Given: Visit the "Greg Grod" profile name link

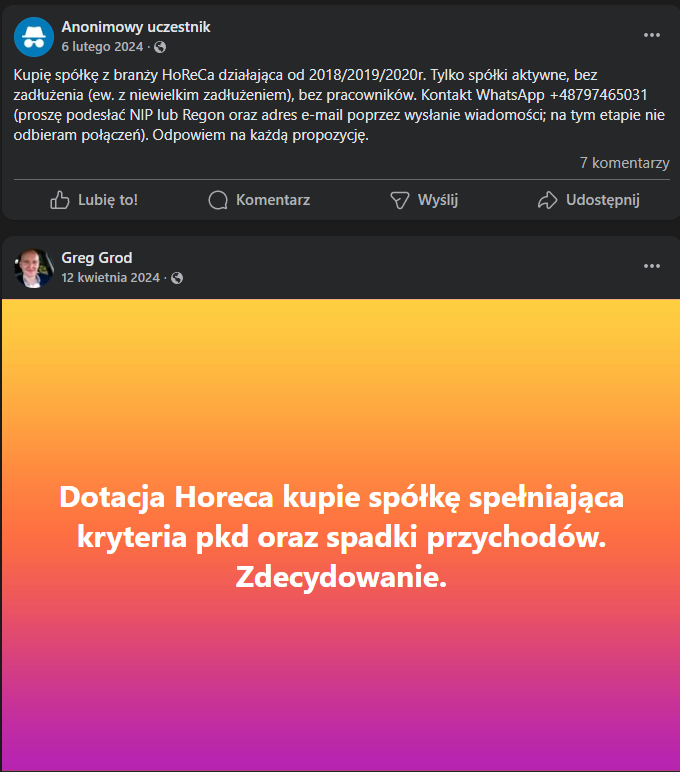Looking at the screenshot, I should [96, 258].
